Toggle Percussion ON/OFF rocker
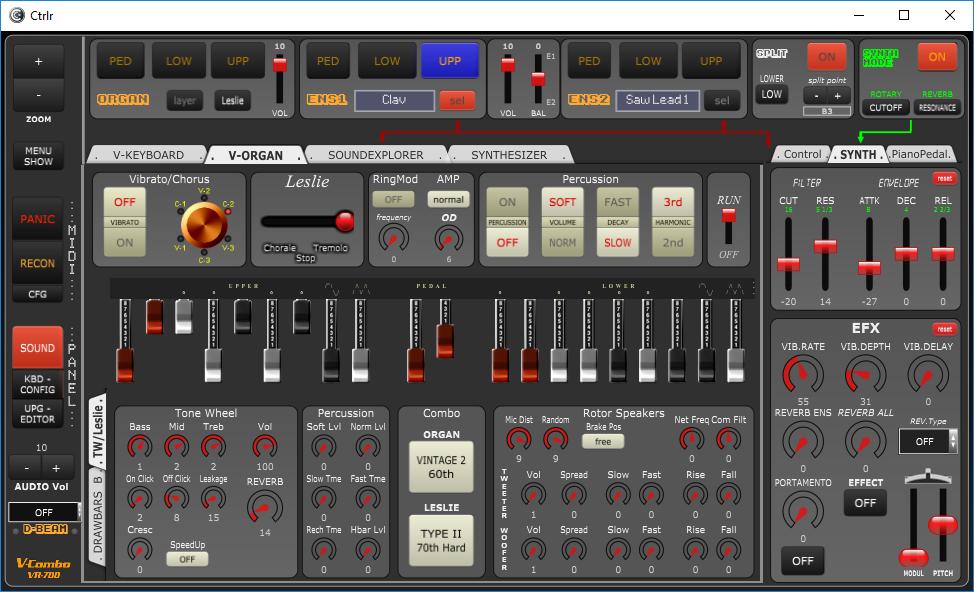 (507, 222)
